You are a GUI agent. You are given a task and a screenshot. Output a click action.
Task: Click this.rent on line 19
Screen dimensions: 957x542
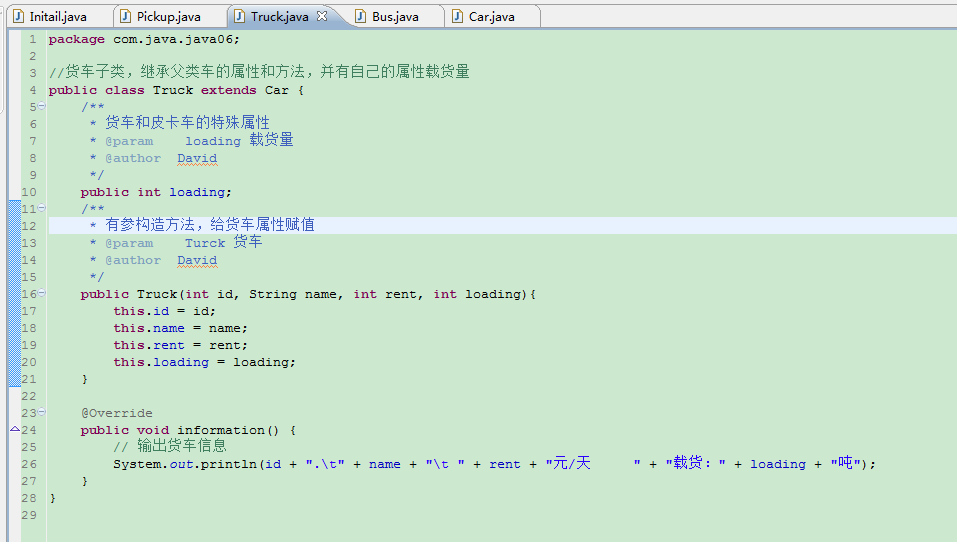149,345
